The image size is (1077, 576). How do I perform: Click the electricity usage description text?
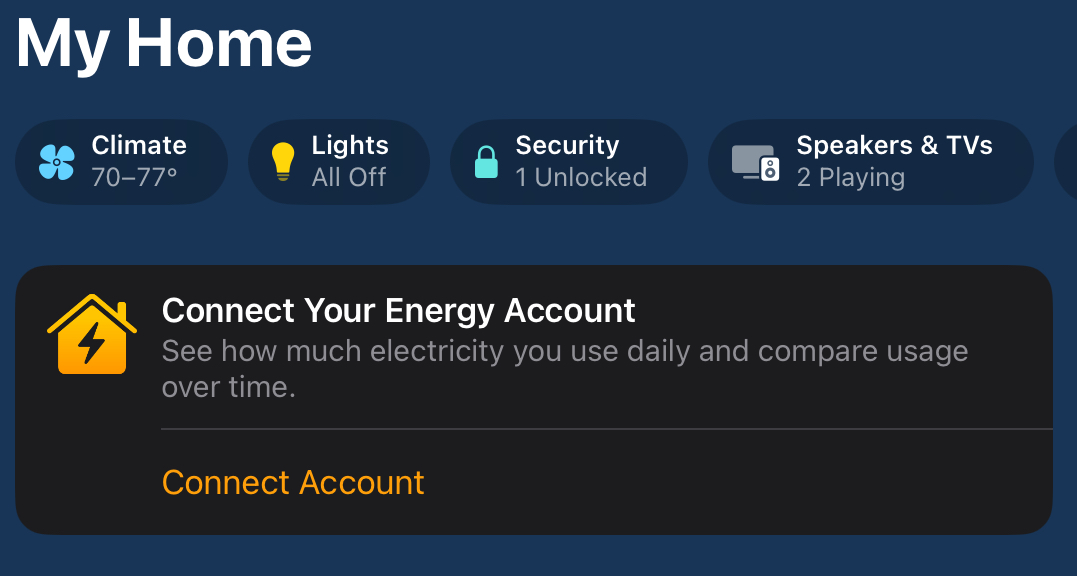pos(565,369)
